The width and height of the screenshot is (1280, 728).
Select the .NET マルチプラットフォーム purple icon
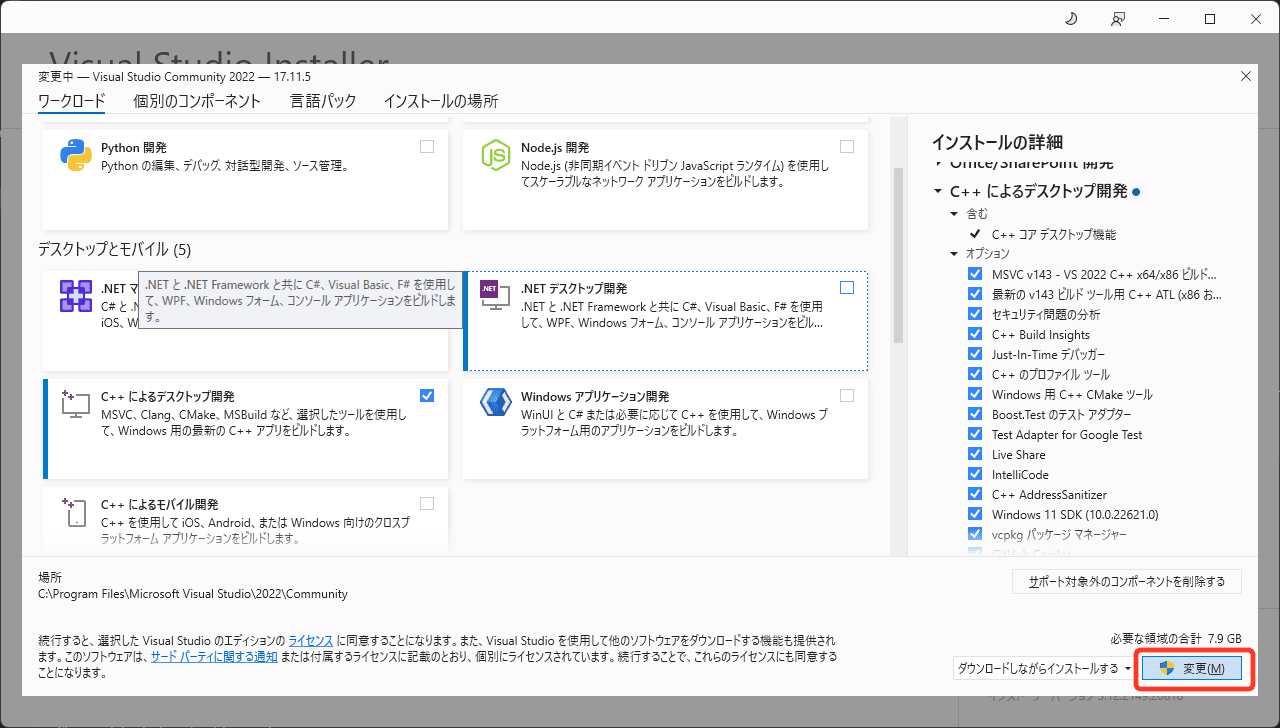(75, 295)
